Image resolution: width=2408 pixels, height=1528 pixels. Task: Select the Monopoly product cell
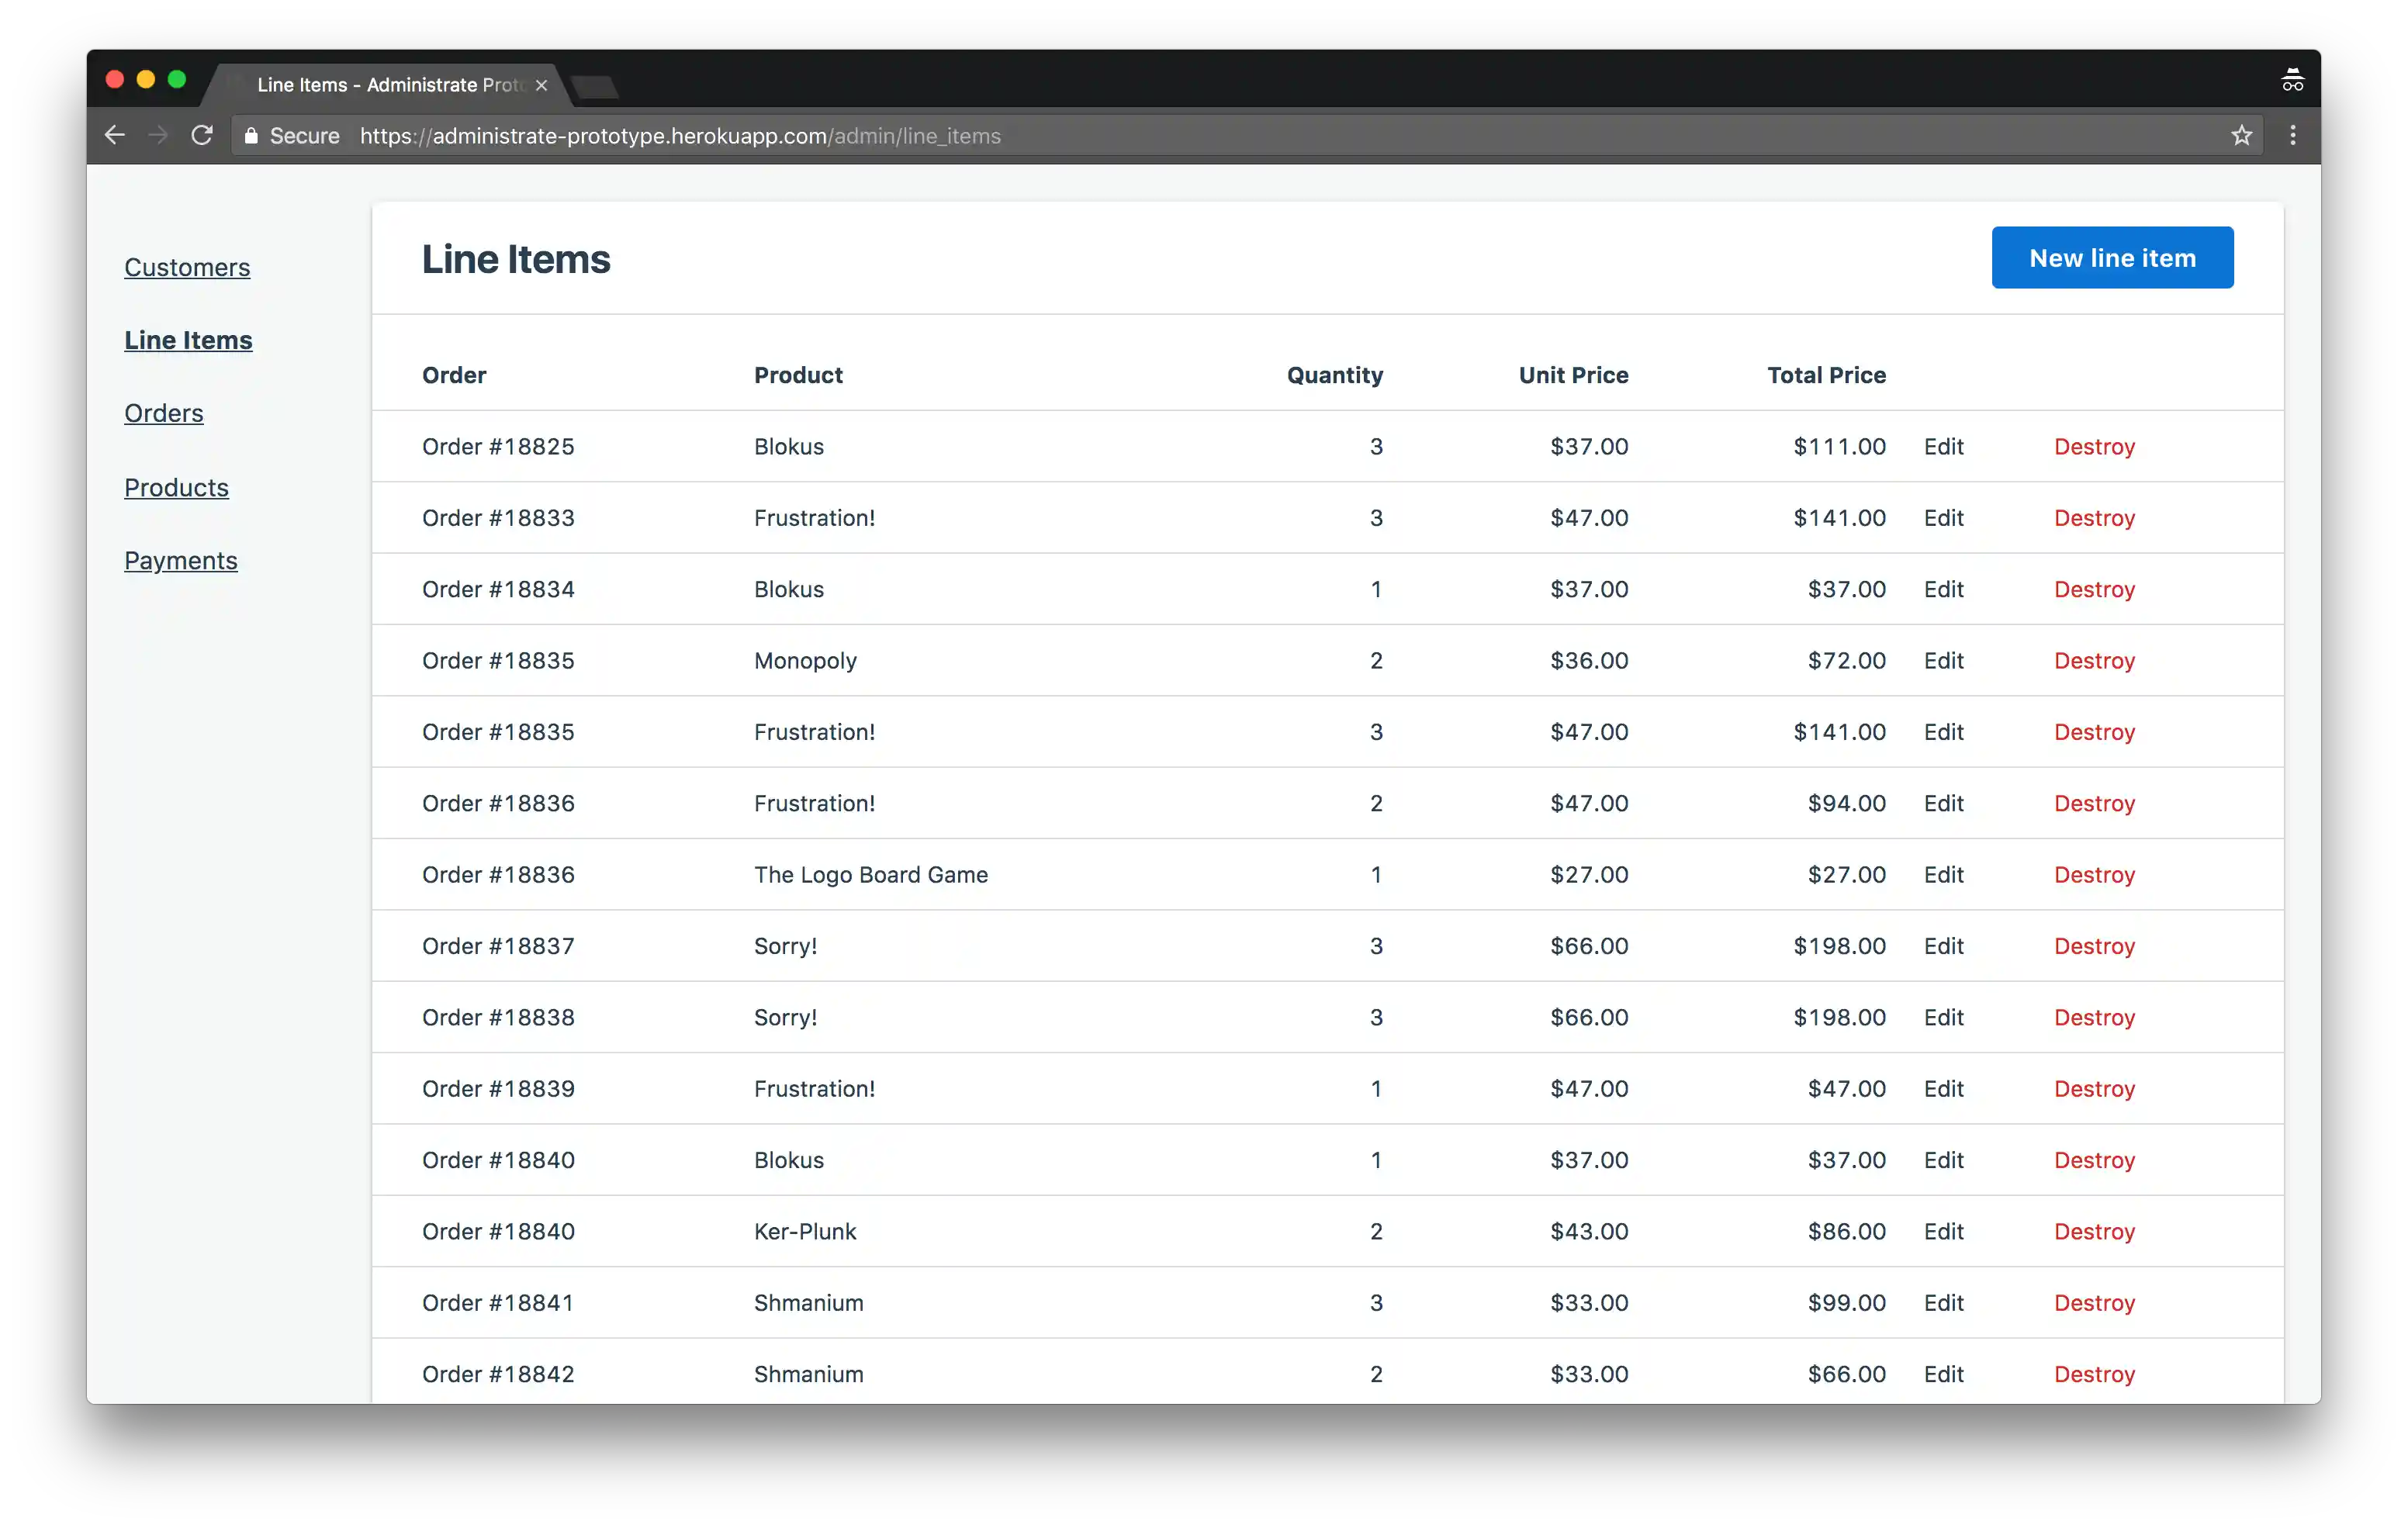coord(805,661)
